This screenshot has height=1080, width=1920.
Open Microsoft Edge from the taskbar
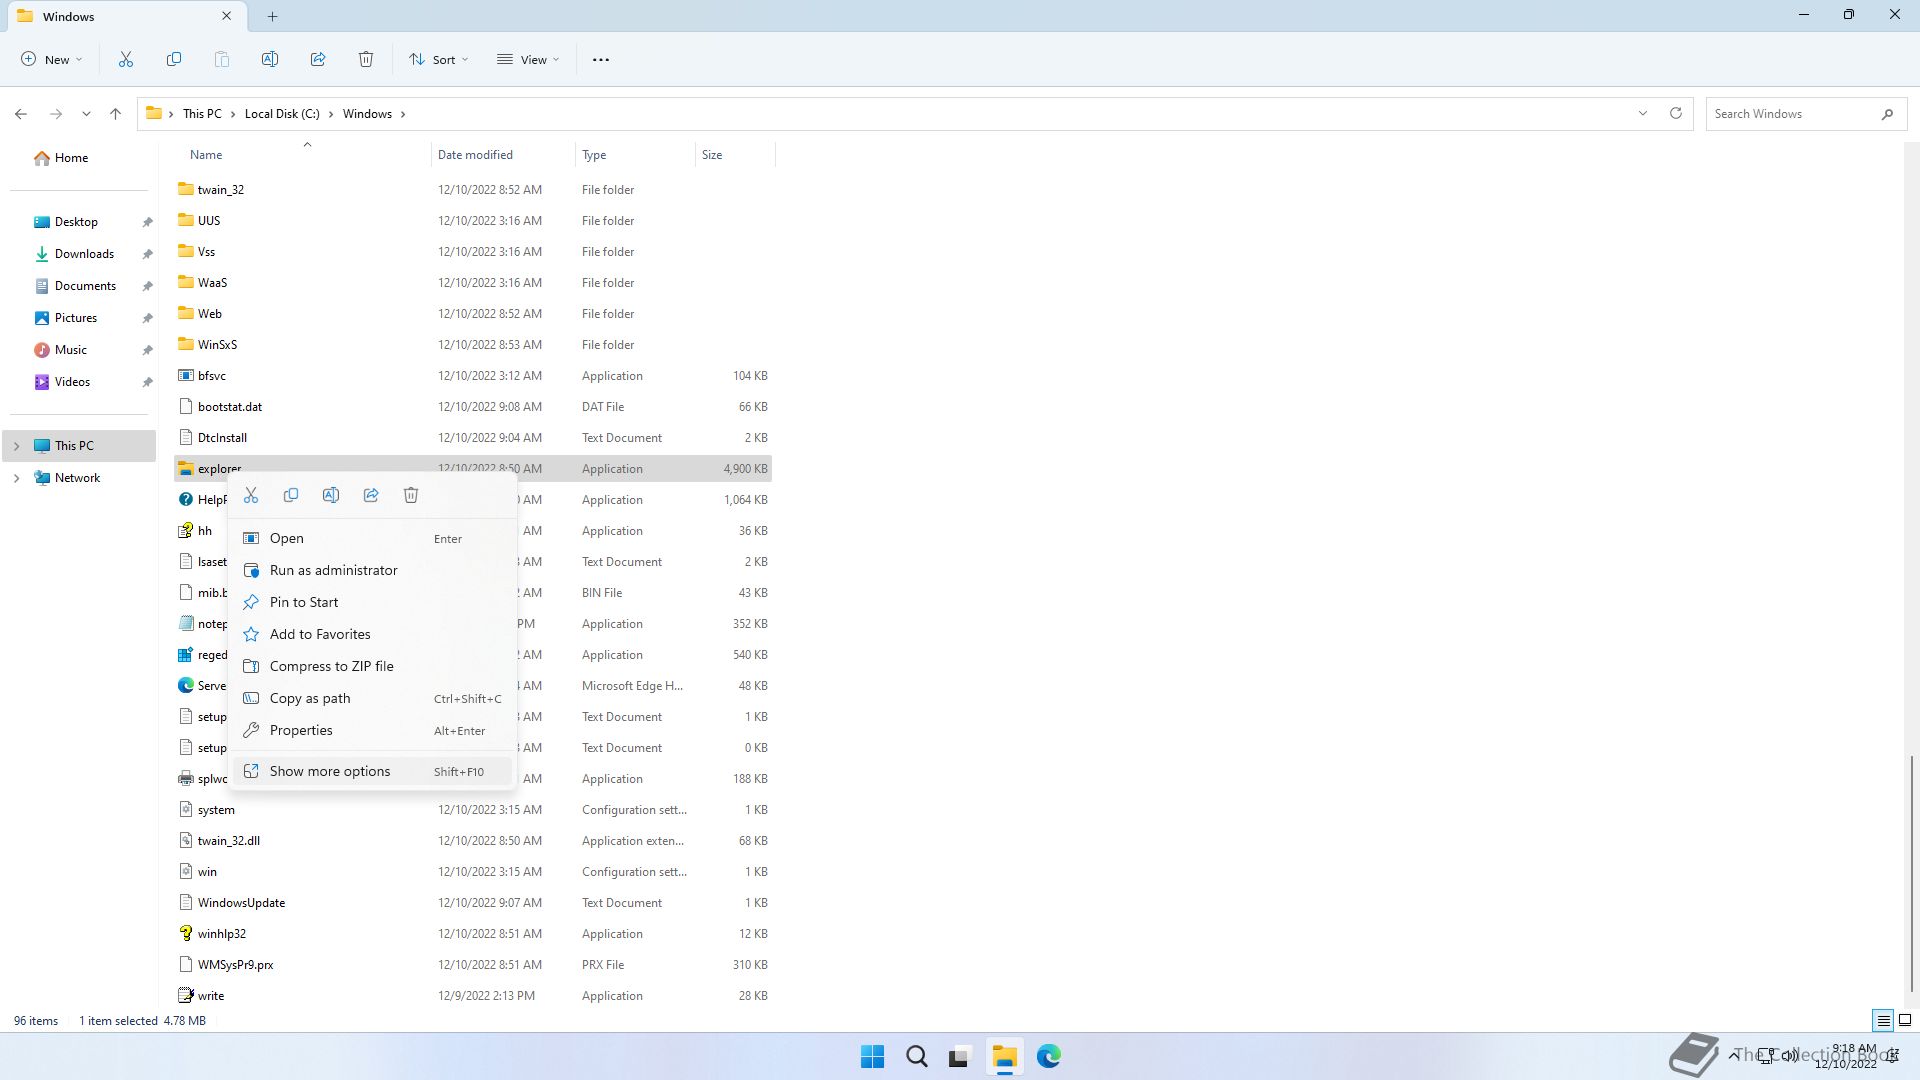[x=1048, y=1056]
